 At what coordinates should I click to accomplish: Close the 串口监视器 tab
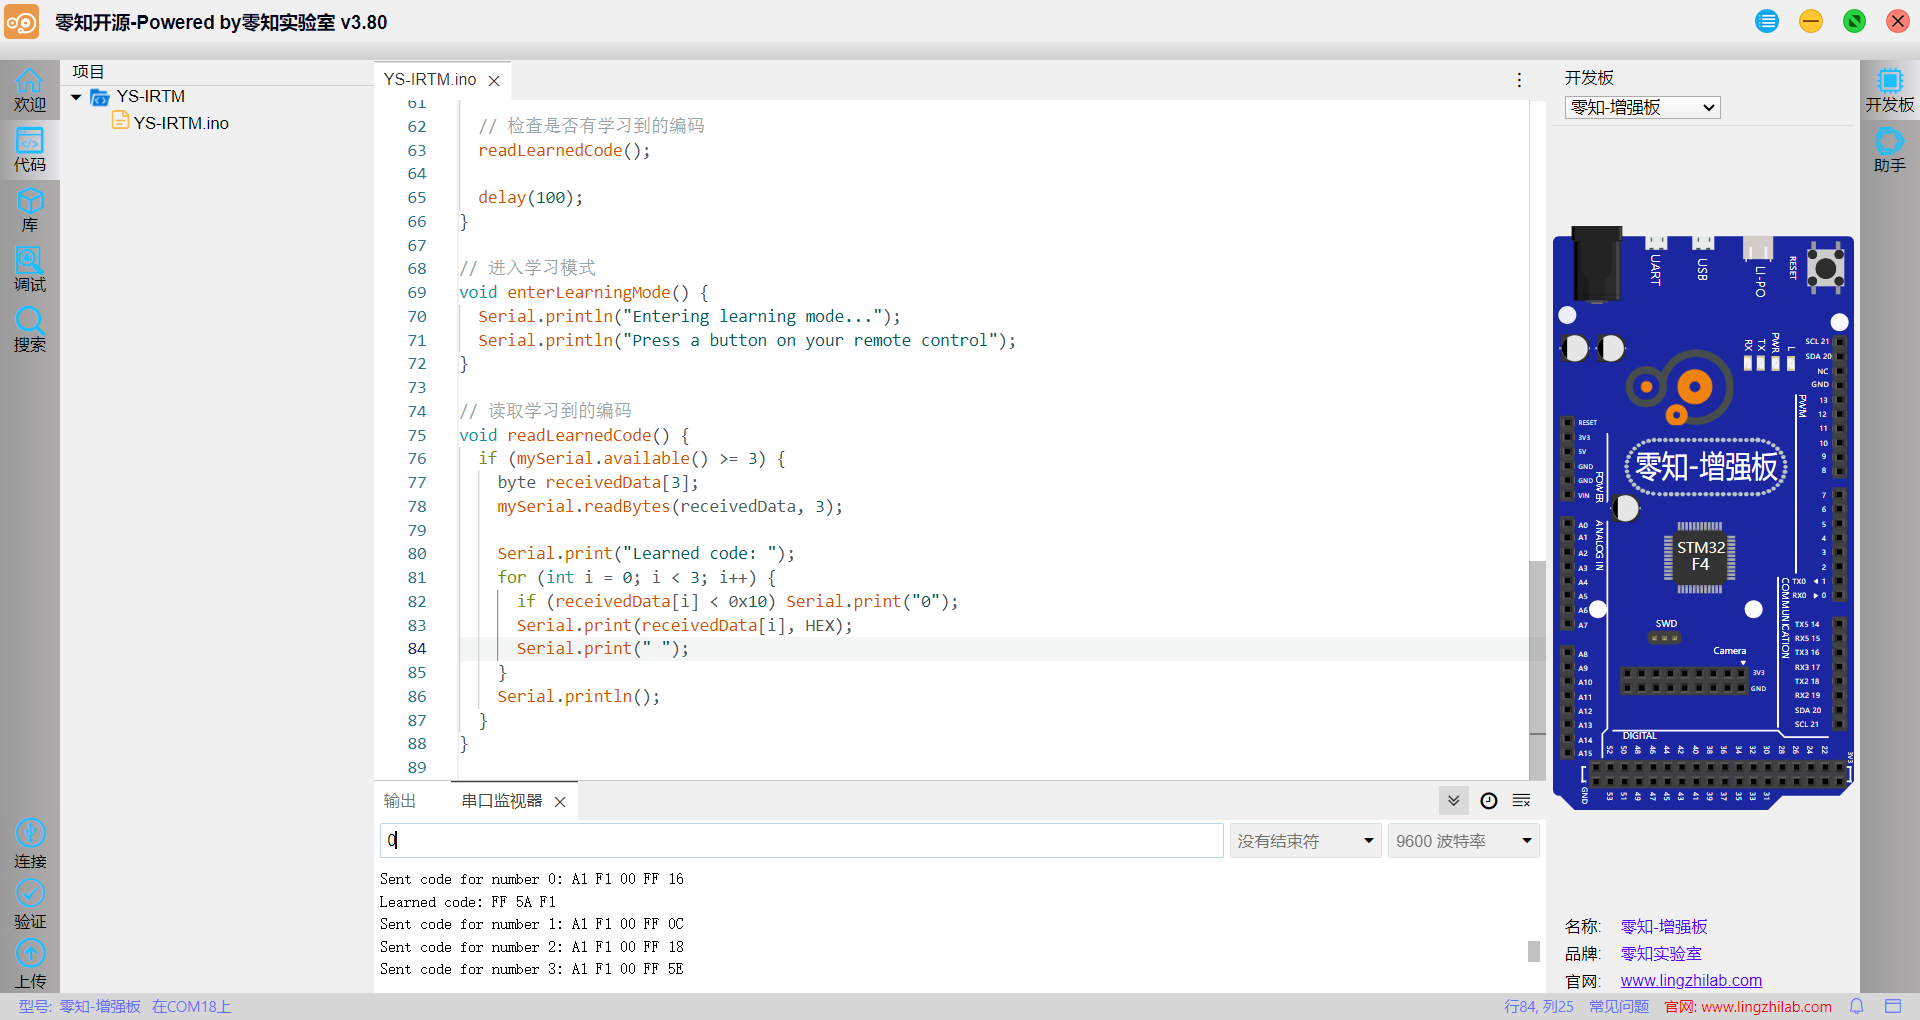point(560,802)
